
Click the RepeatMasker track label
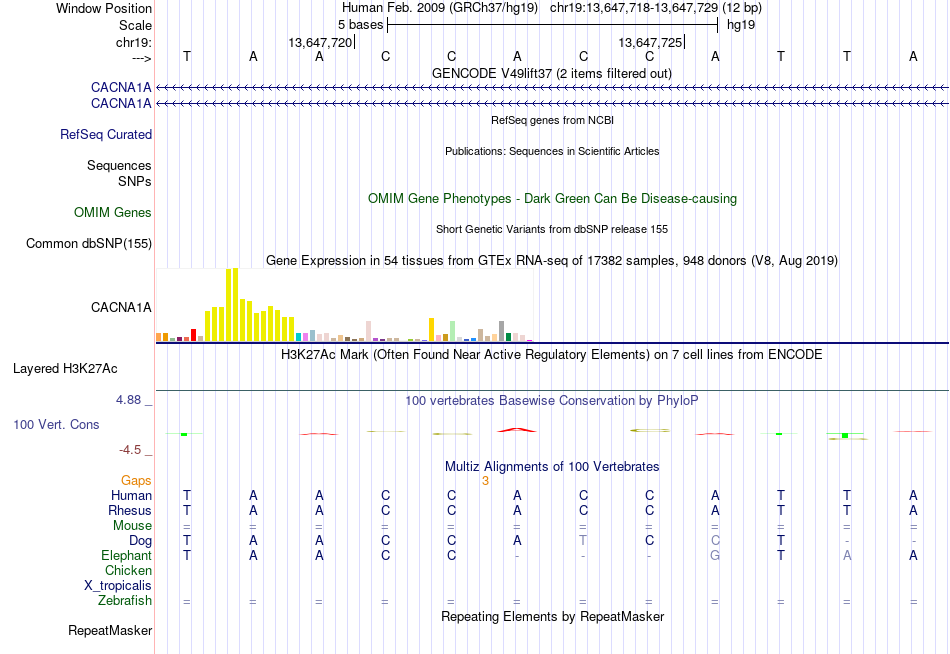pos(110,630)
